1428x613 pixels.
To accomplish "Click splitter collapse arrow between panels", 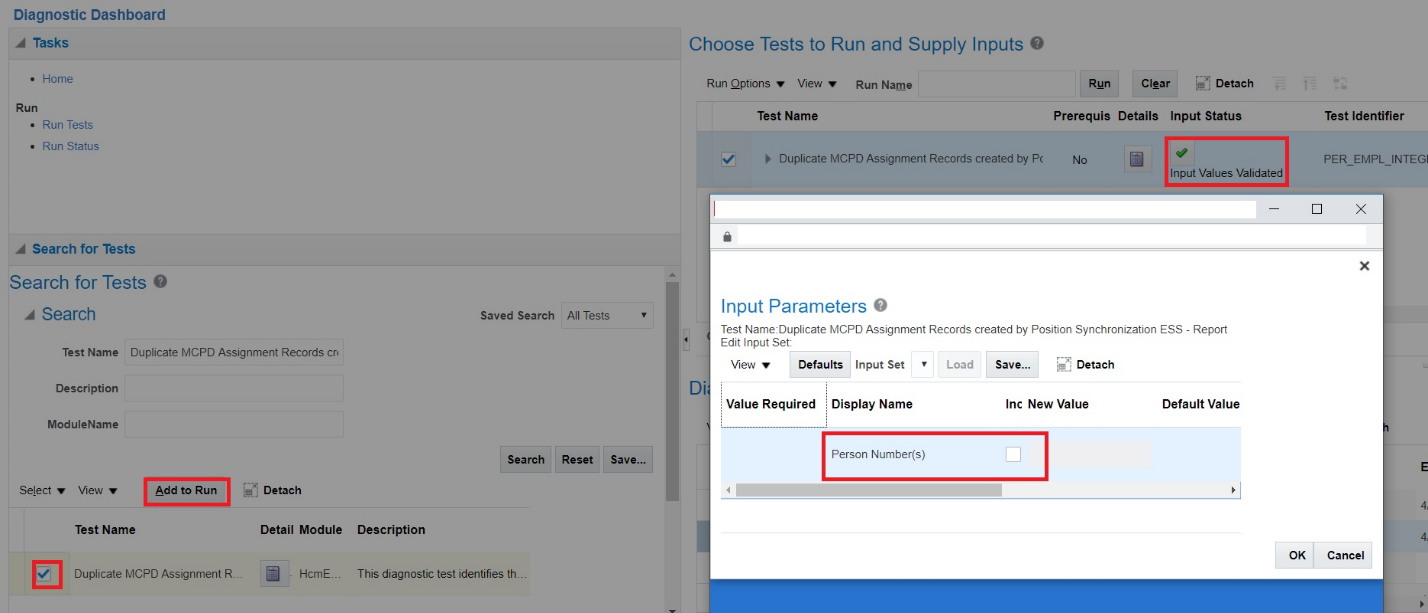I will 685,340.
